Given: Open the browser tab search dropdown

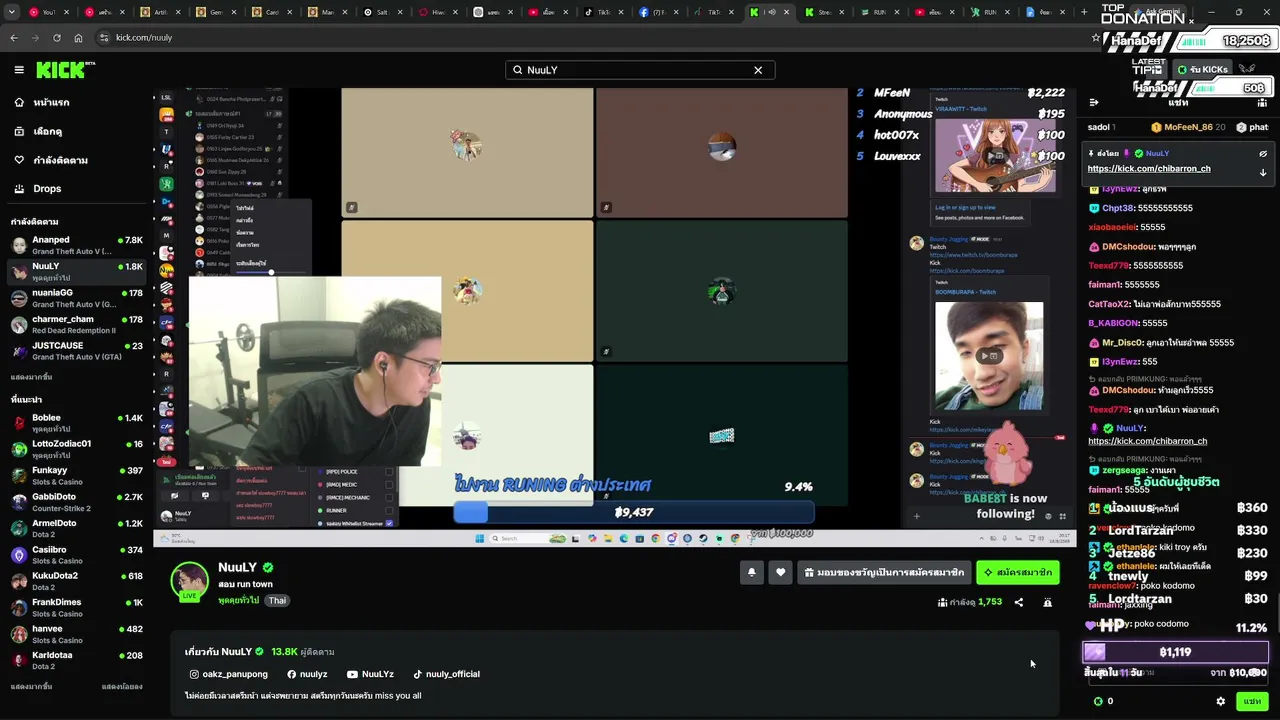Looking at the screenshot, I should (x=12, y=12).
